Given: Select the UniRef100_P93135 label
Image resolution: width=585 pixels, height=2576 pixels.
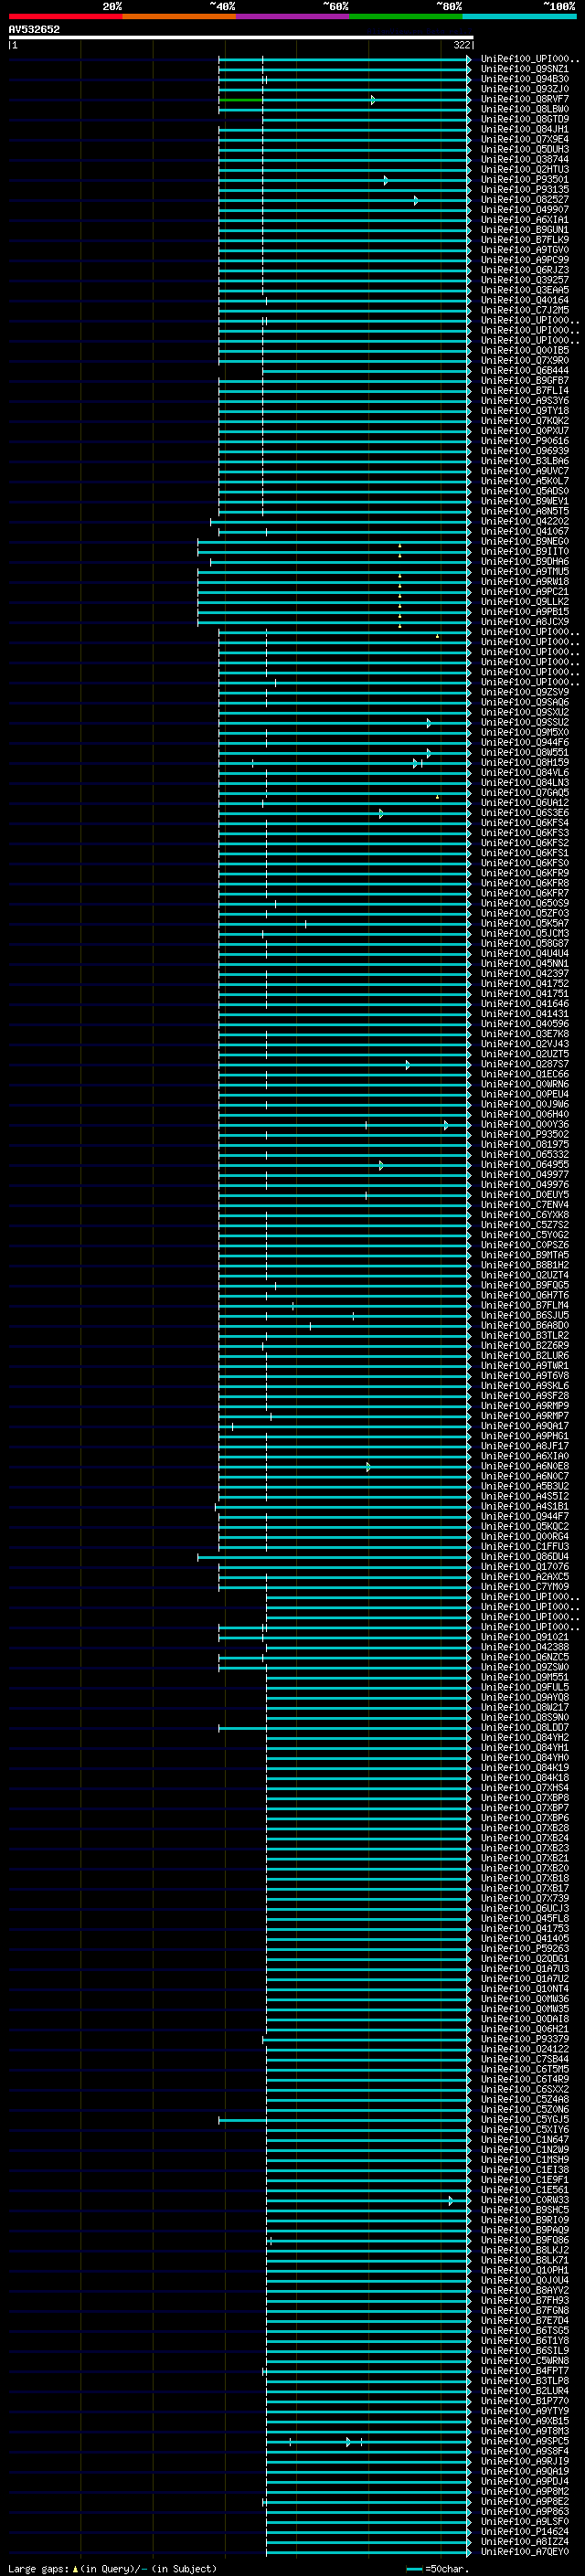Looking at the screenshot, I should coord(524,190).
